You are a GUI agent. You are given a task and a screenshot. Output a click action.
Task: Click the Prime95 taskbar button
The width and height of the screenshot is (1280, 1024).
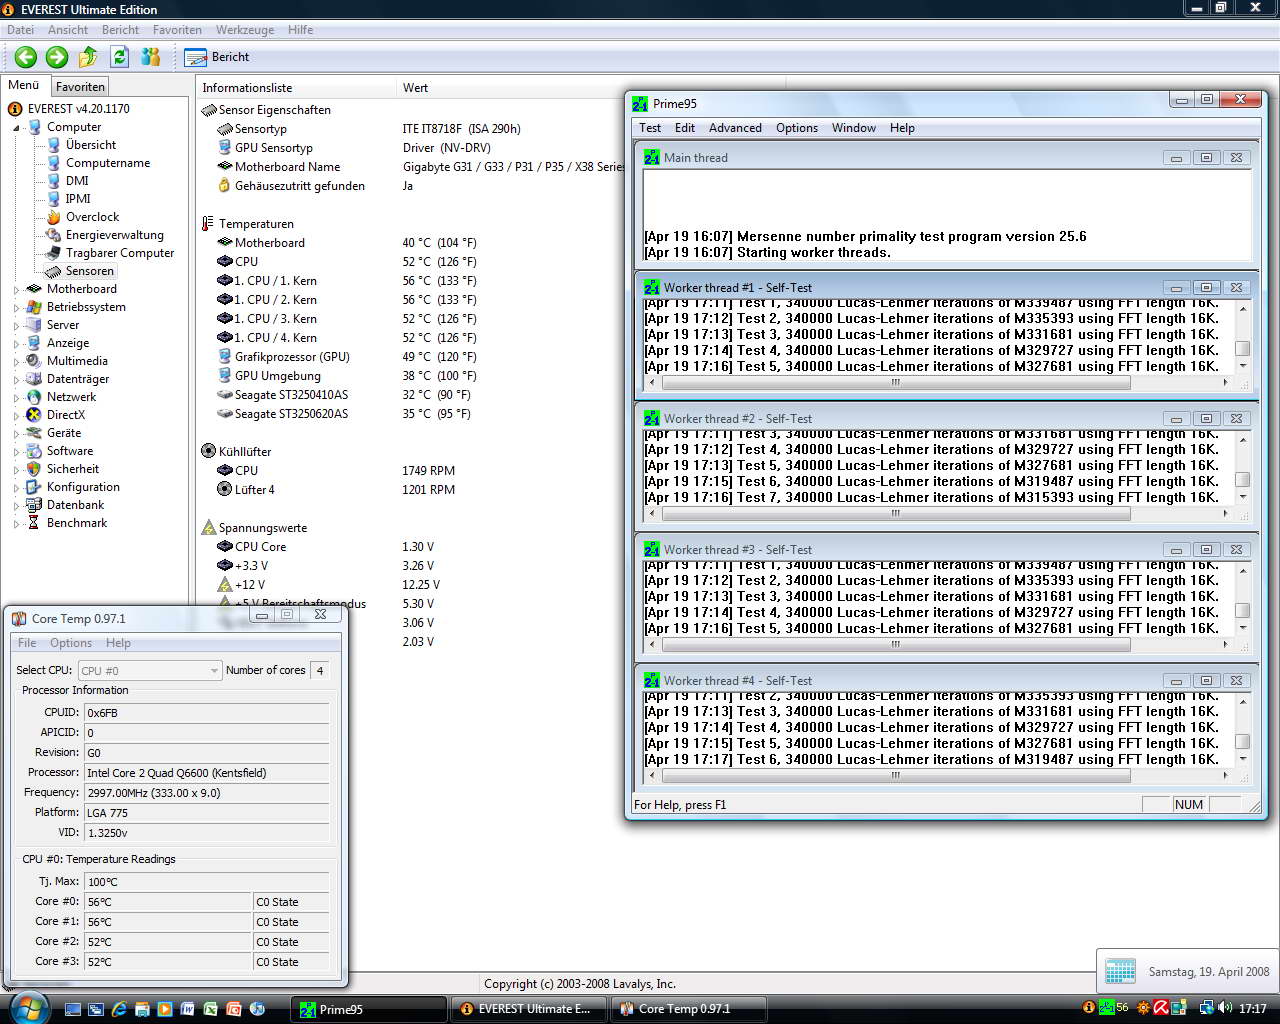(x=369, y=1009)
